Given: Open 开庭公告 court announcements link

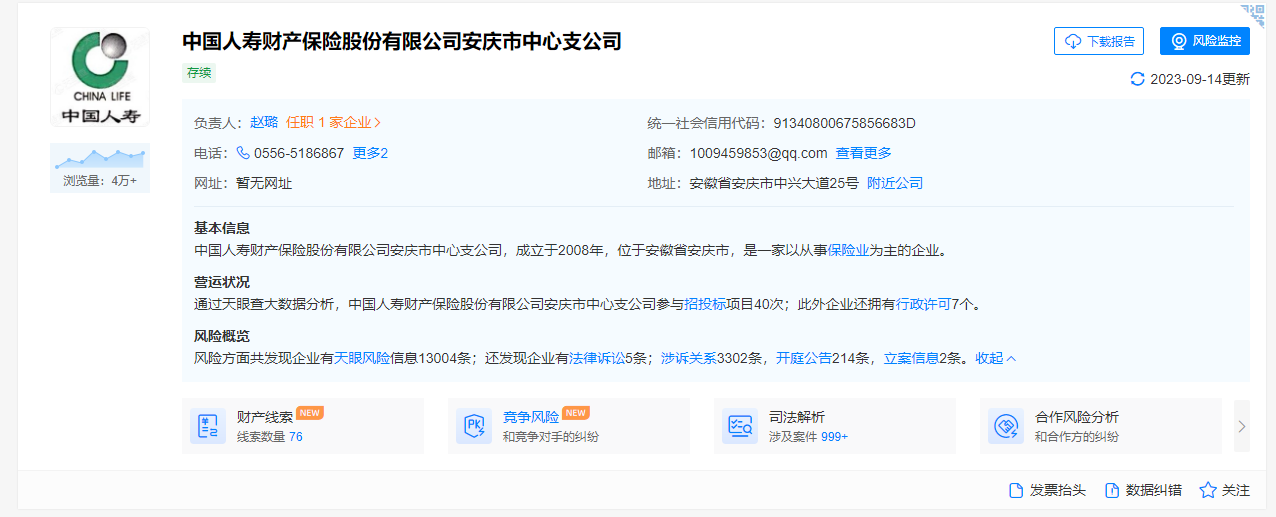Looking at the screenshot, I should [x=804, y=358].
